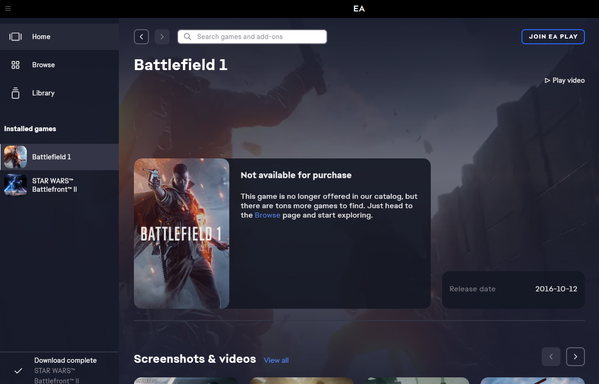The image size is (599, 384).
Task: Select STAR WARS Battlefront II in installed games
Action: [x=59, y=185]
